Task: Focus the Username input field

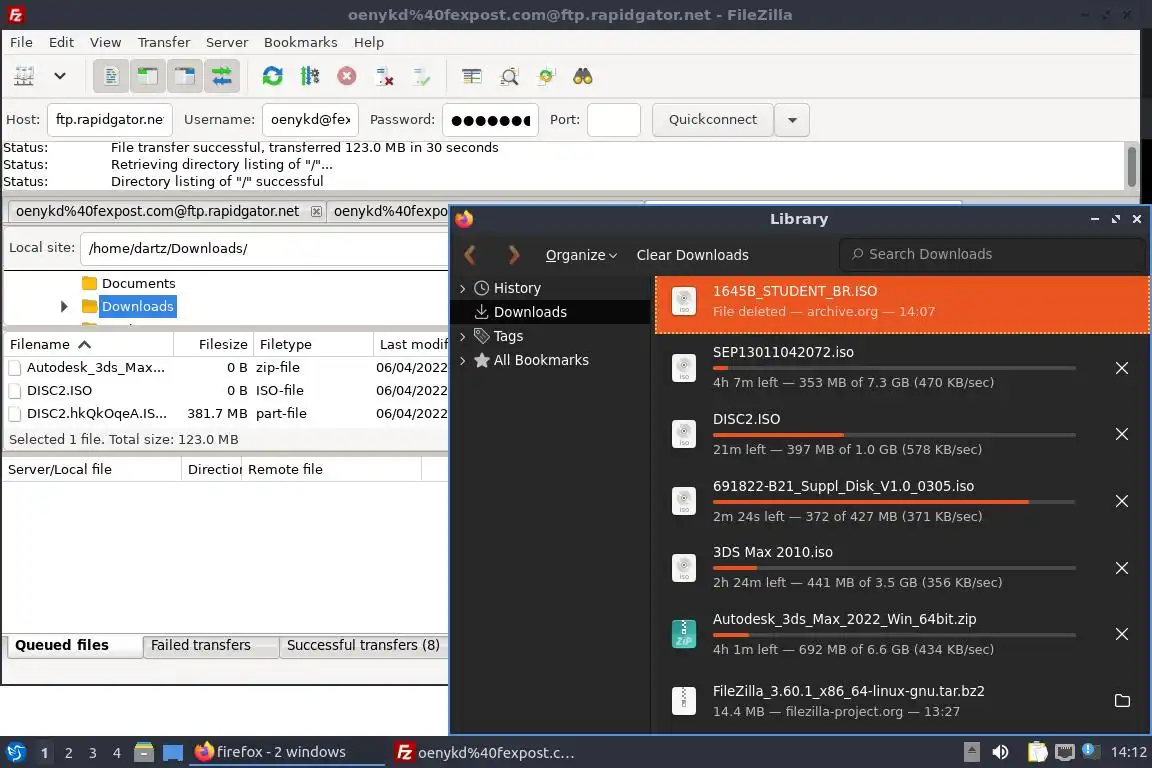Action: 310,120
